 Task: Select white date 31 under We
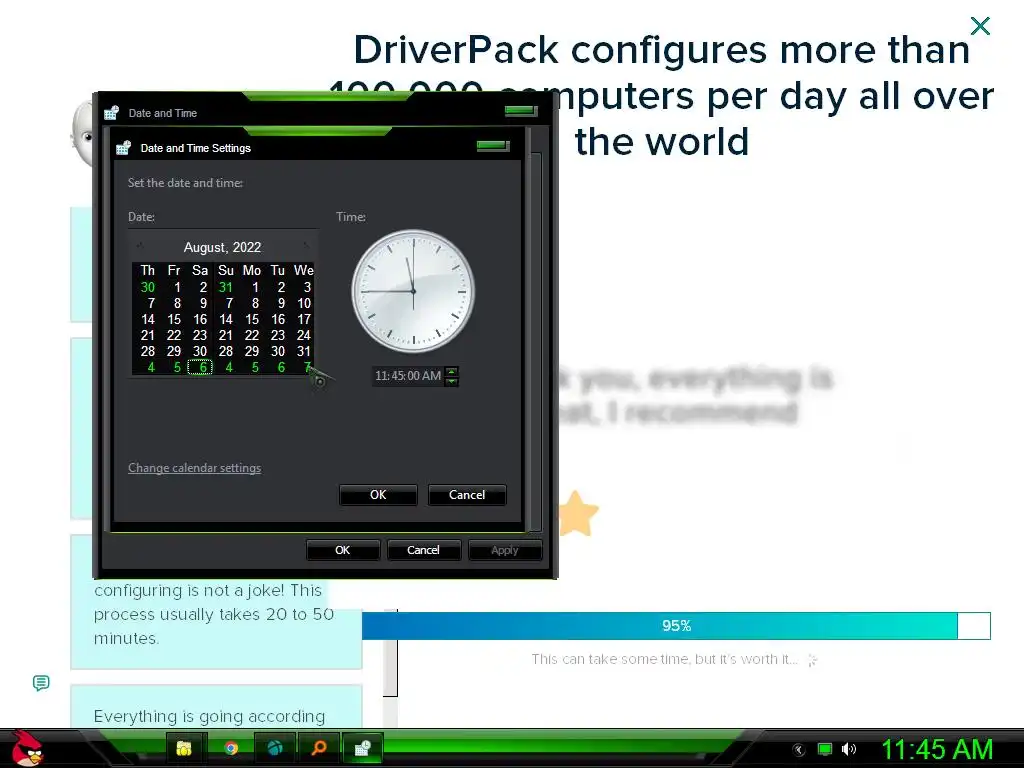(304, 351)
